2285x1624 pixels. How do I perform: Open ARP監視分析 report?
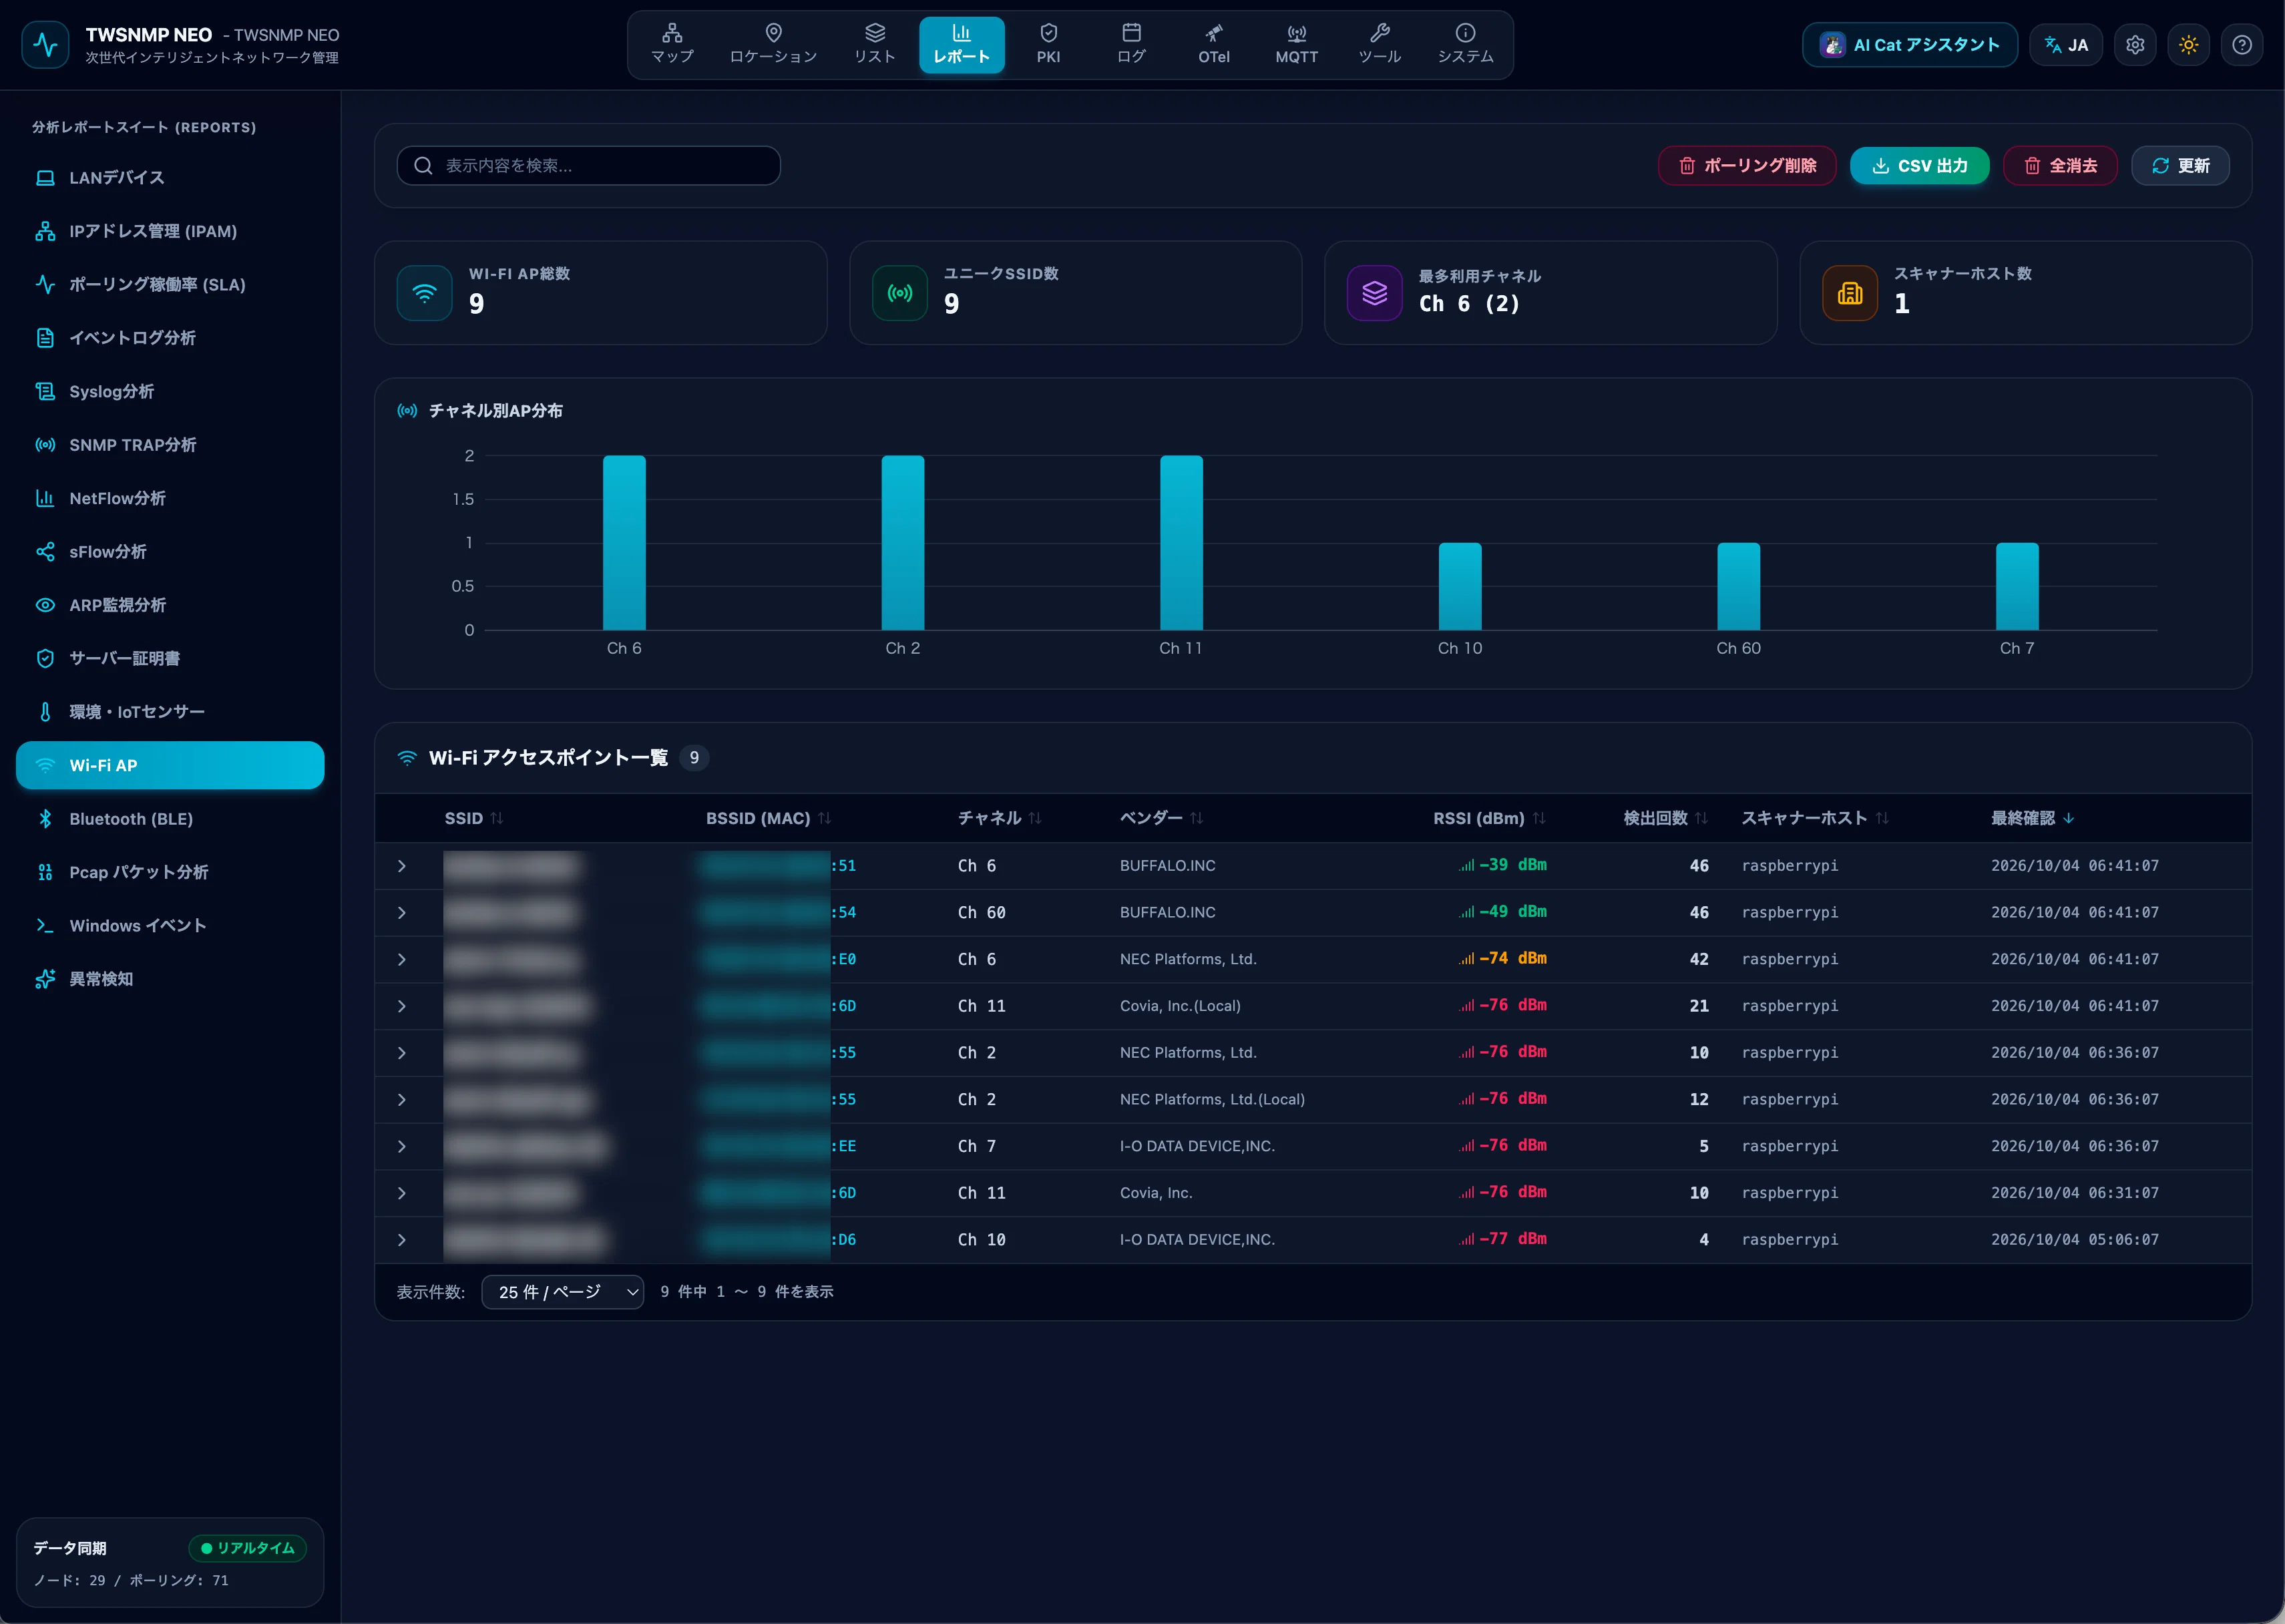(x=170, y=605)
